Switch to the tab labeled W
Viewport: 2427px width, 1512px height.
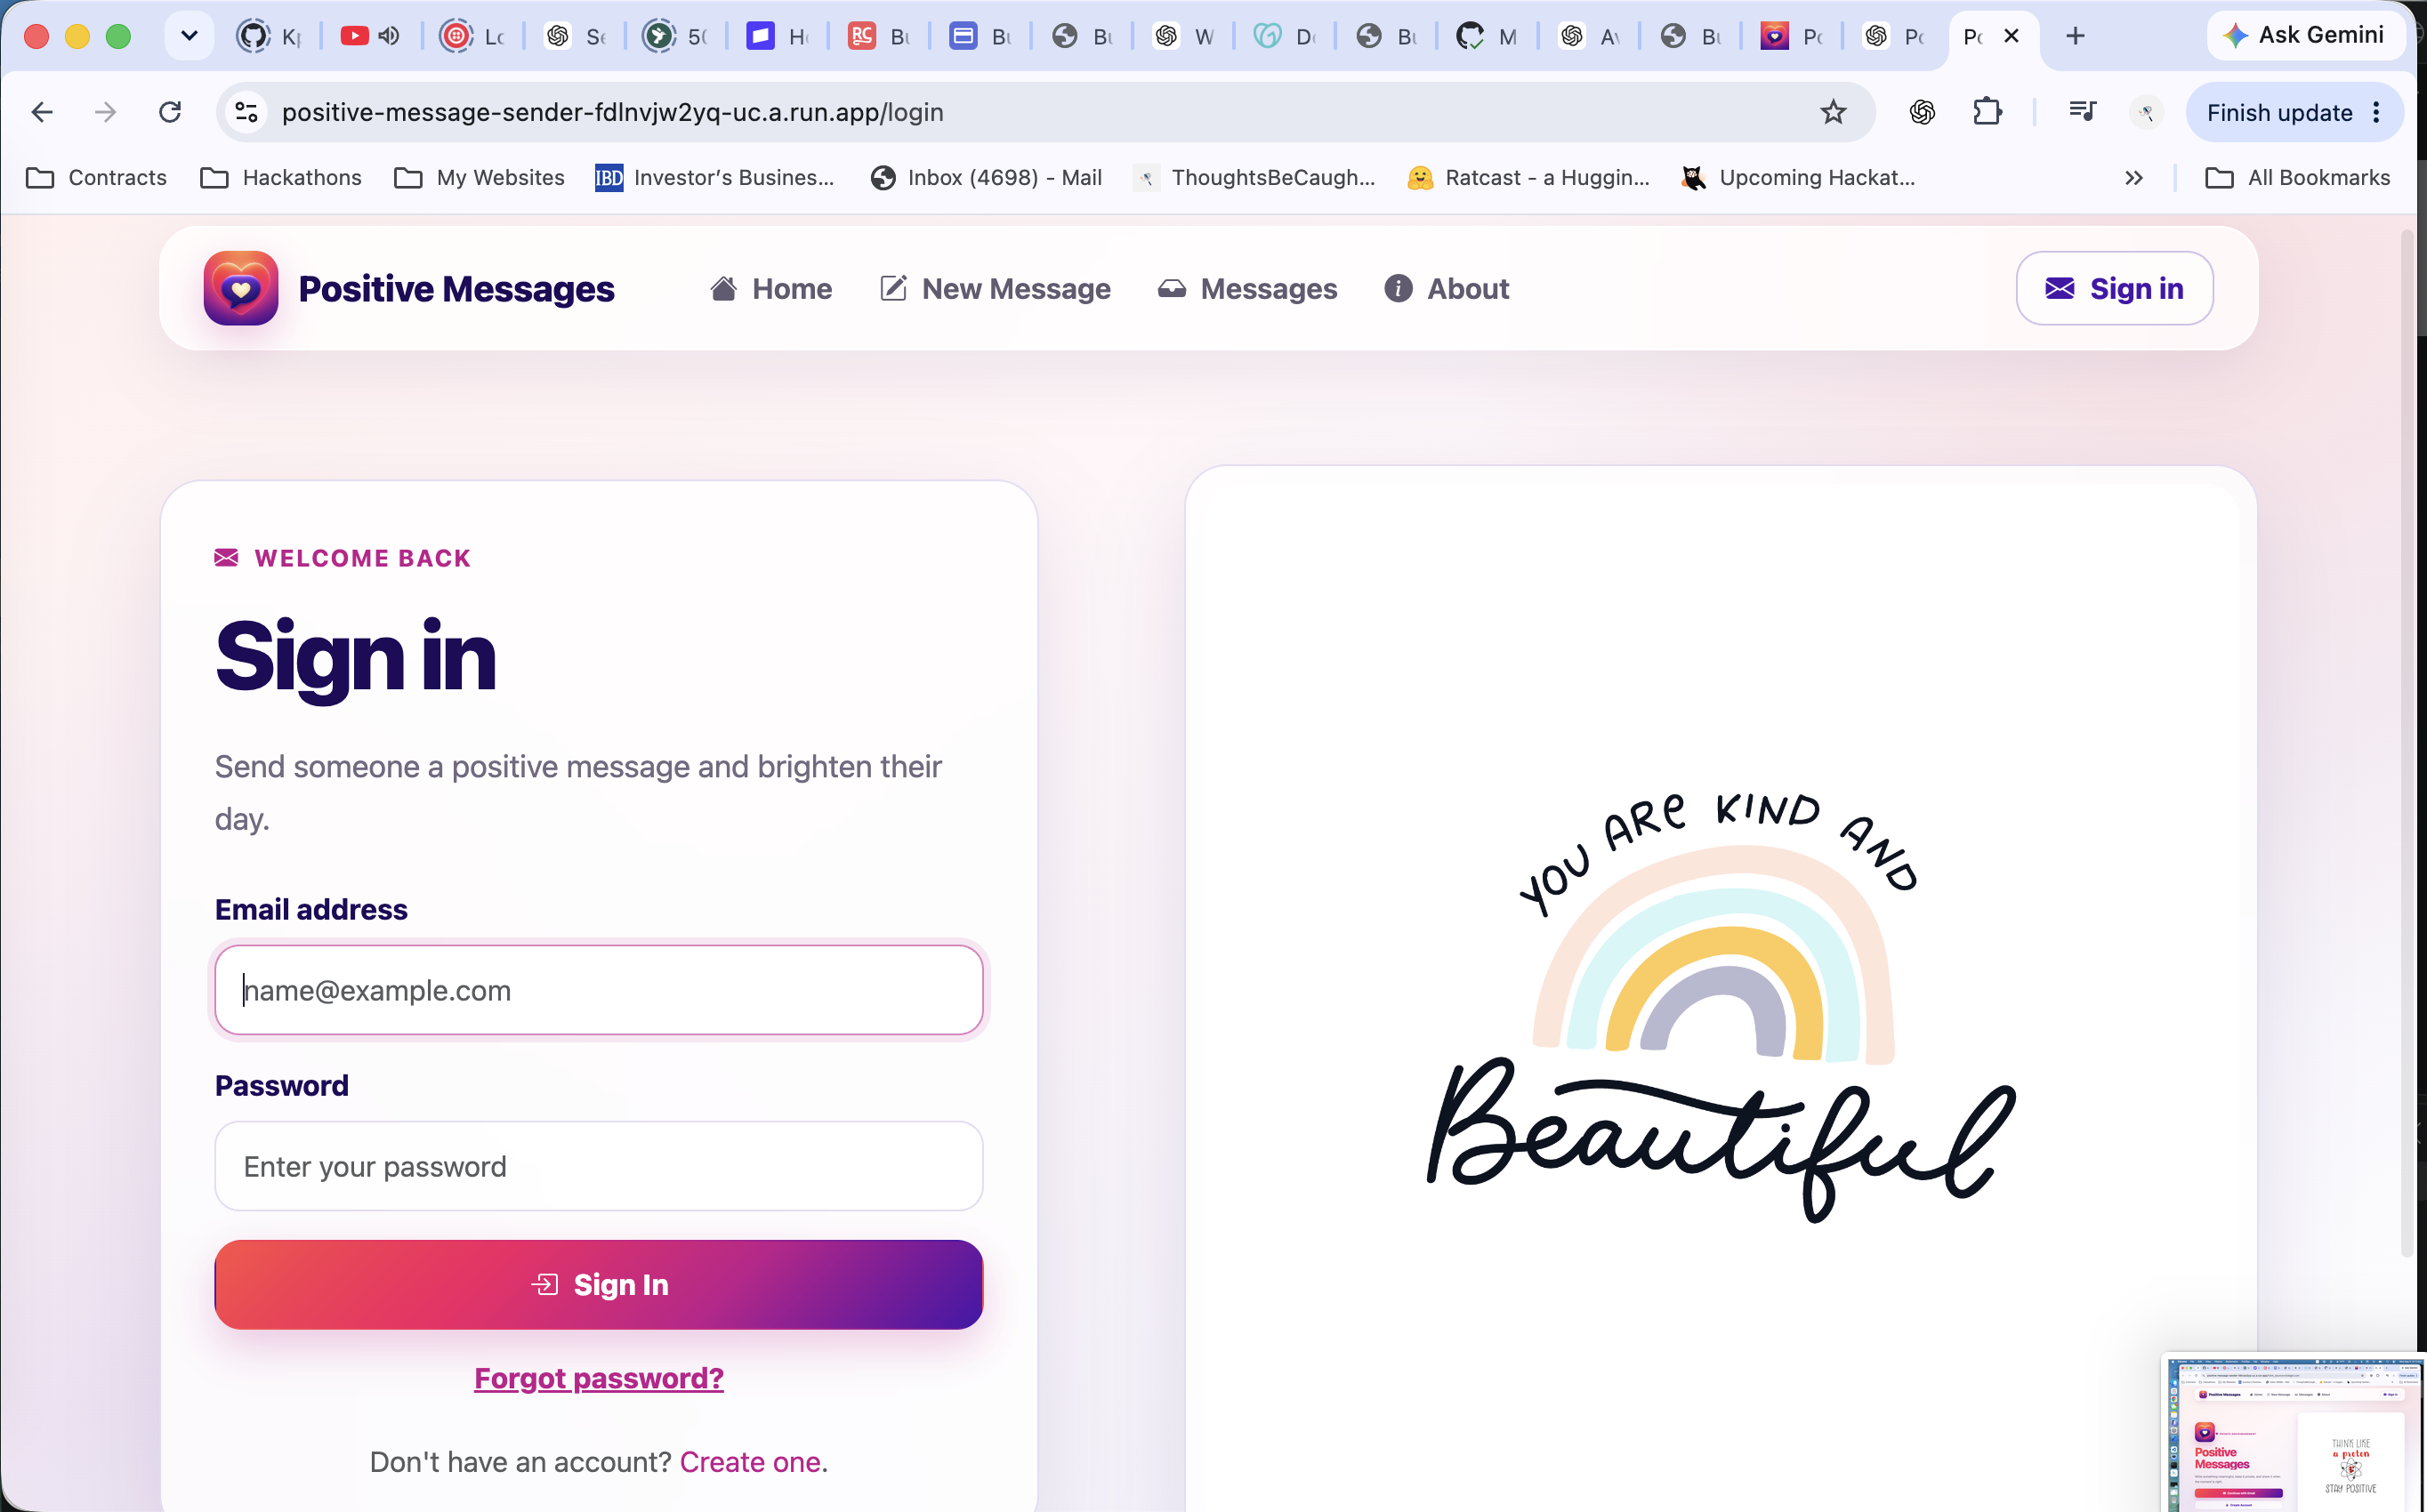coord(1183,36)
